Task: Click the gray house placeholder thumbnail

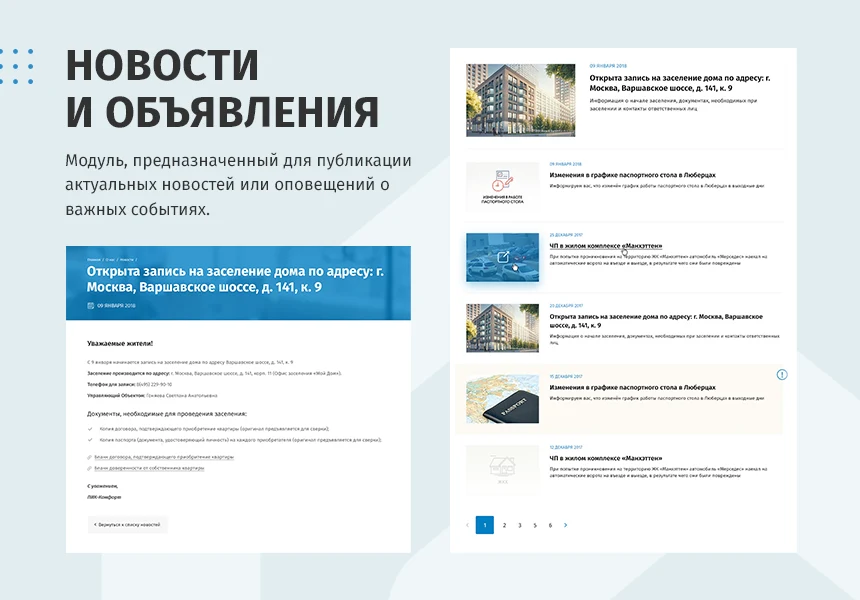Action: click(x=502, y=469)
